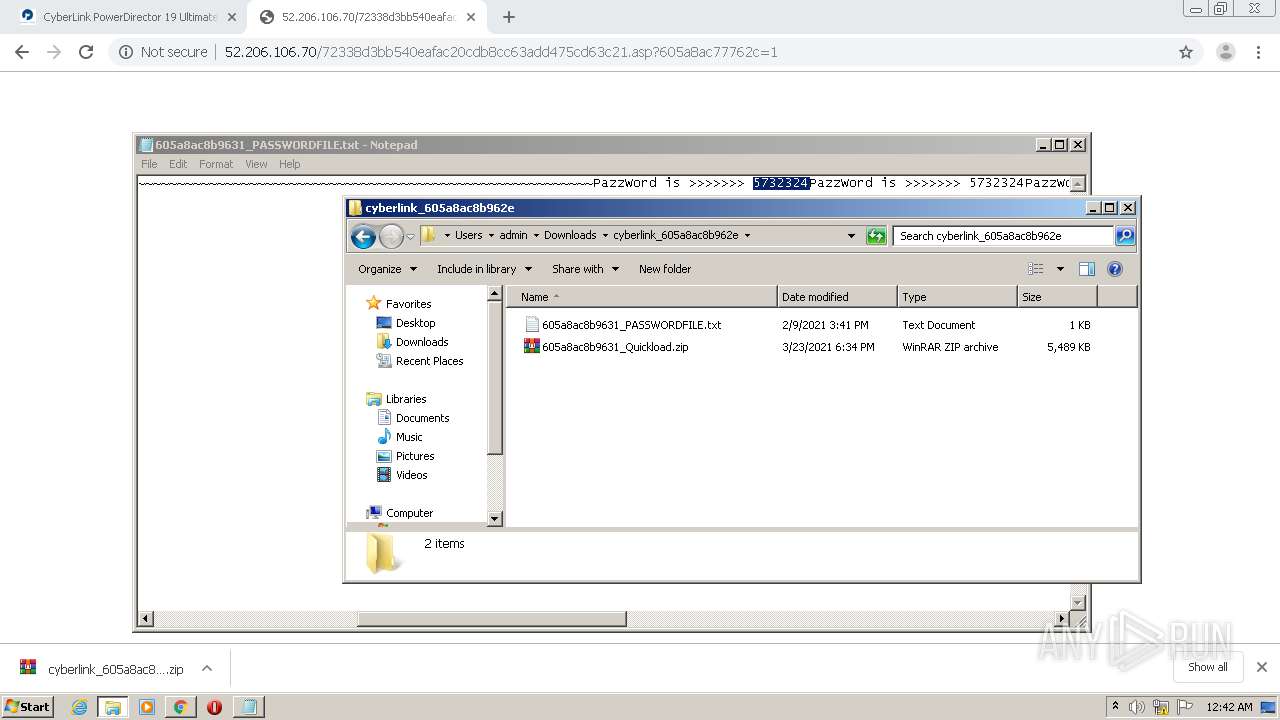Open Explorer help question mark icon
The image size is (1280, 720).
pyautogui.click(x=1115, y=269)
